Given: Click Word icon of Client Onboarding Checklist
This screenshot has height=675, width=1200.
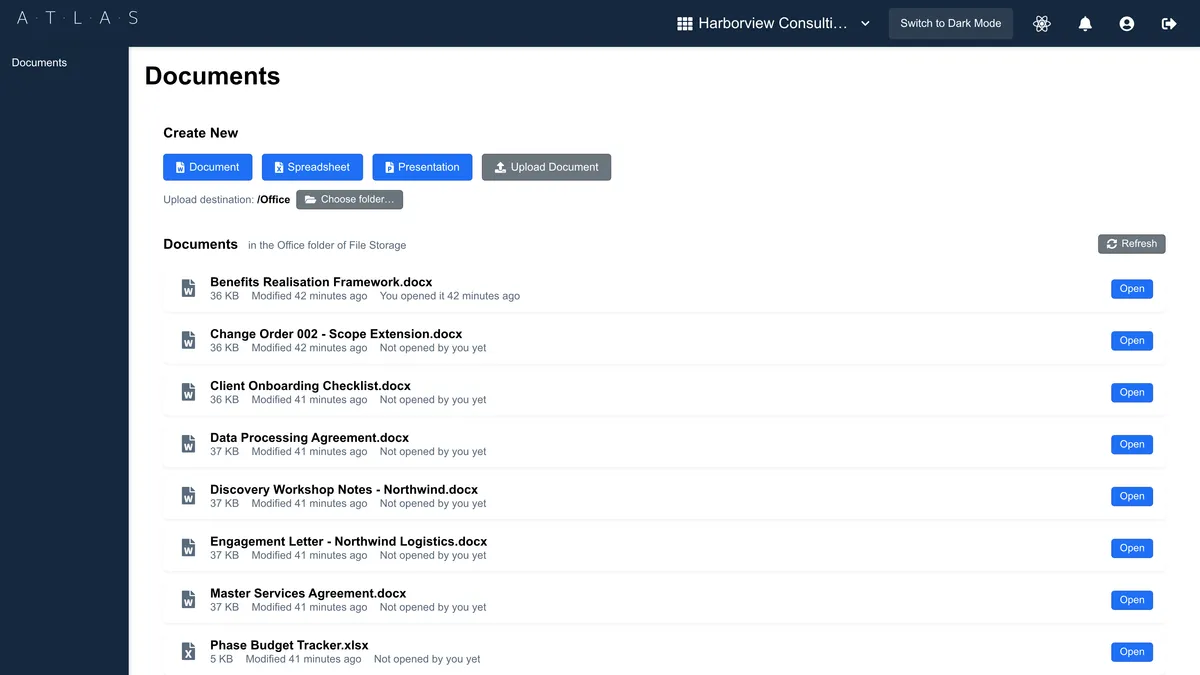Looking at the screenshot, I should (188, 392).
